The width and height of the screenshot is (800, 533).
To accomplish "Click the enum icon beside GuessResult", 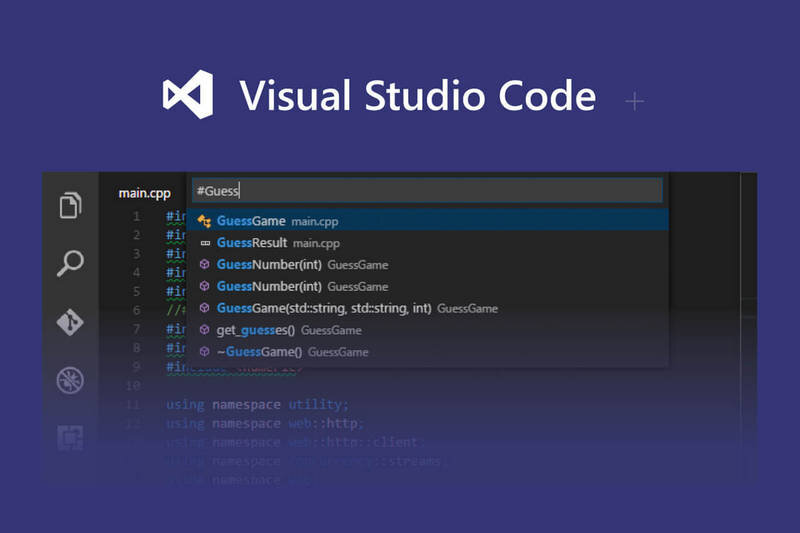I will [205, 243].
